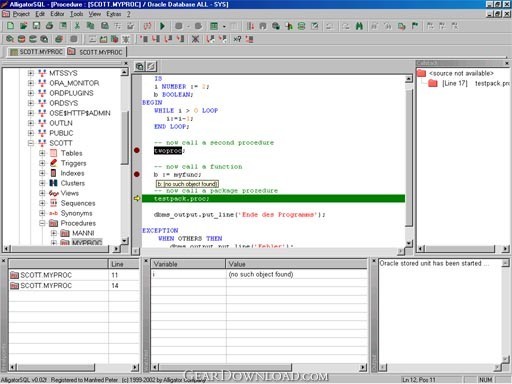Click the binoculars Find icon

pyautogui.click(x=359, y=26)
